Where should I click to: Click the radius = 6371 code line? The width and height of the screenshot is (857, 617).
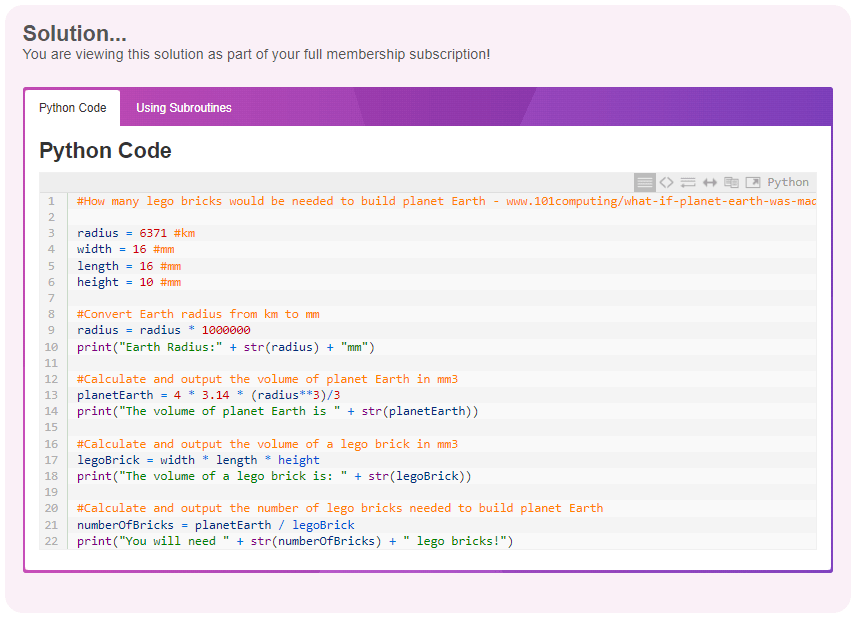coord(136,233)
